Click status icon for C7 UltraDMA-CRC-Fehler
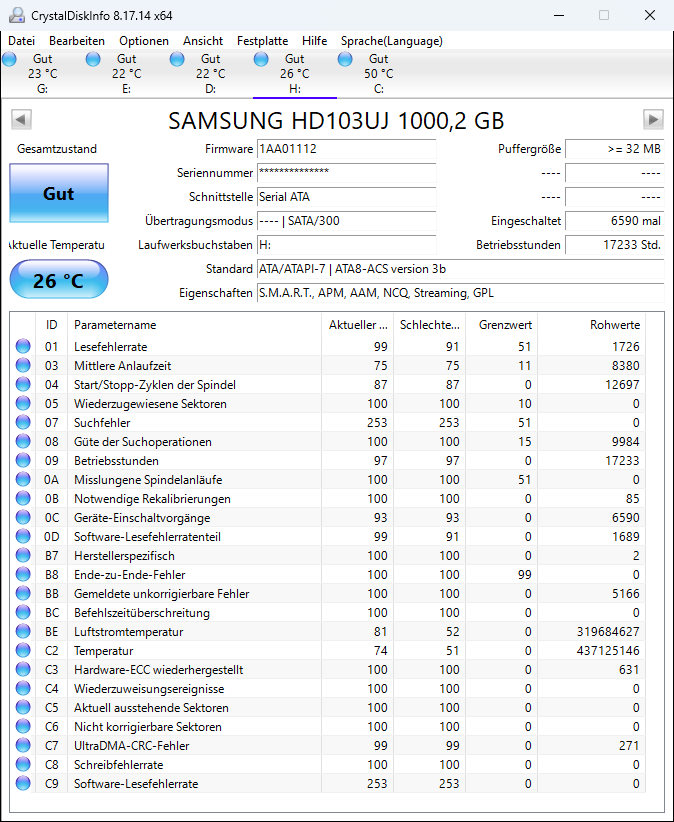 click(x=23, y=745)
